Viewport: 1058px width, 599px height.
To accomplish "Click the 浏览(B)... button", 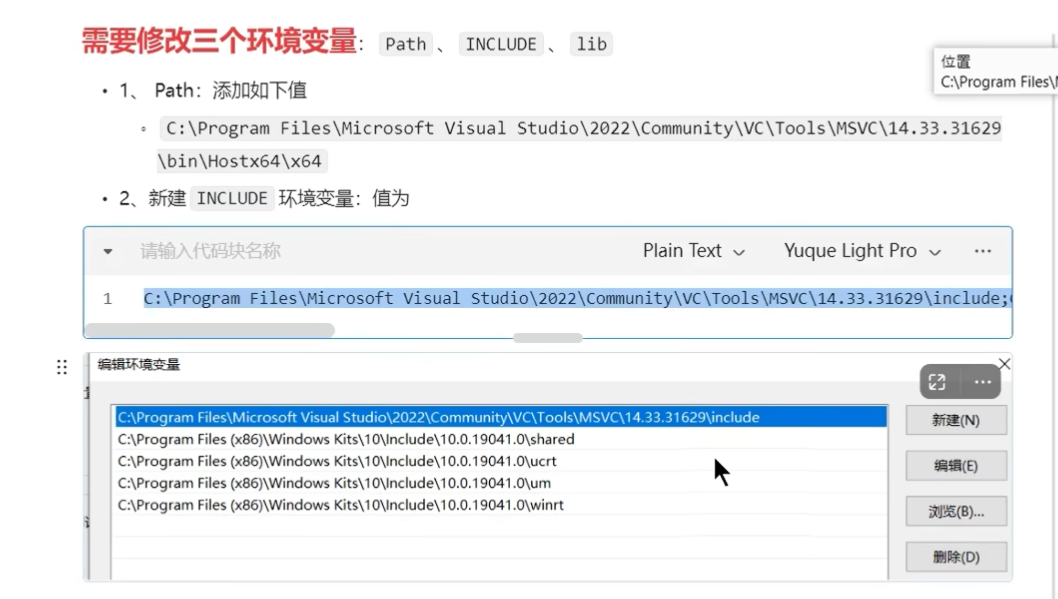I will 956,511.
